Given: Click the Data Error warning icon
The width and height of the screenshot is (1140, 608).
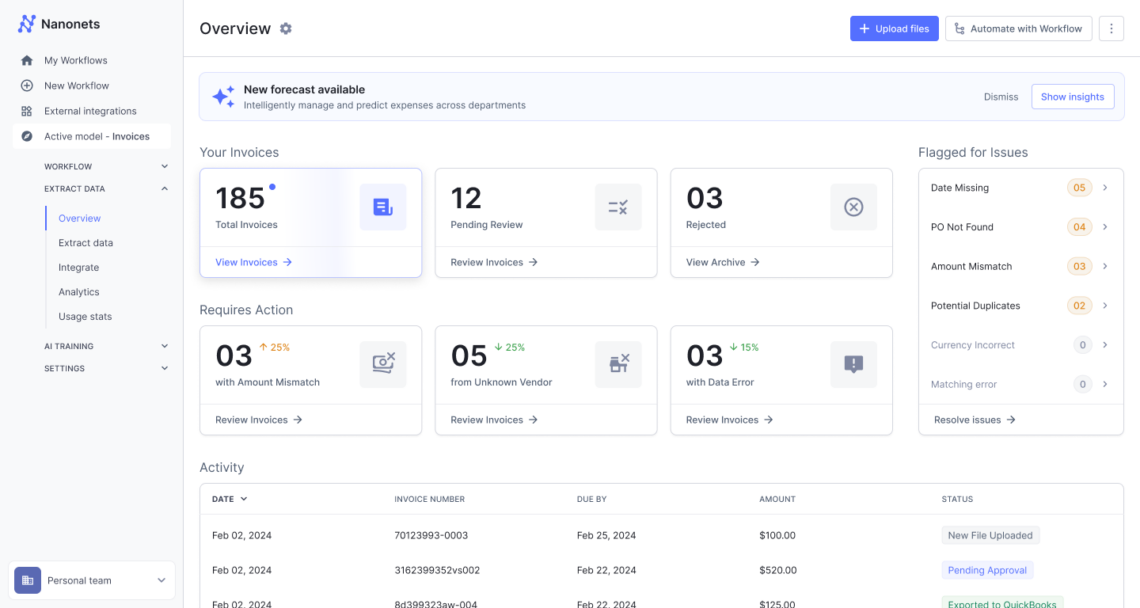Looking at the screenshot, I should coord(853,363).
